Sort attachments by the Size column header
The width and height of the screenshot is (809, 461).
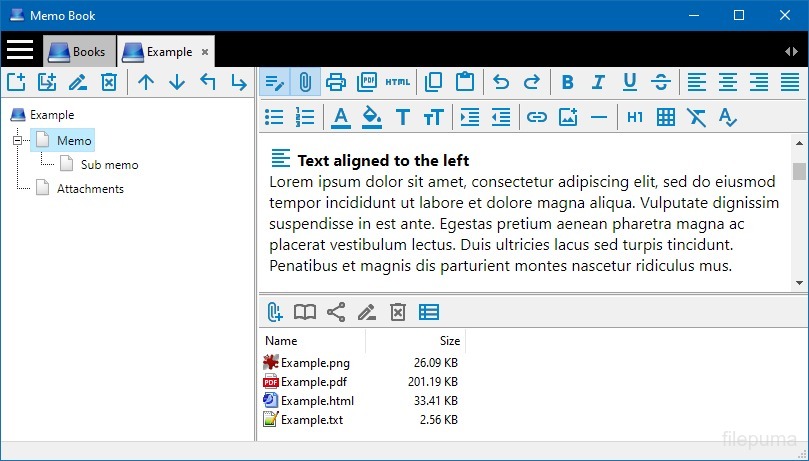click(x=415, y=341)
